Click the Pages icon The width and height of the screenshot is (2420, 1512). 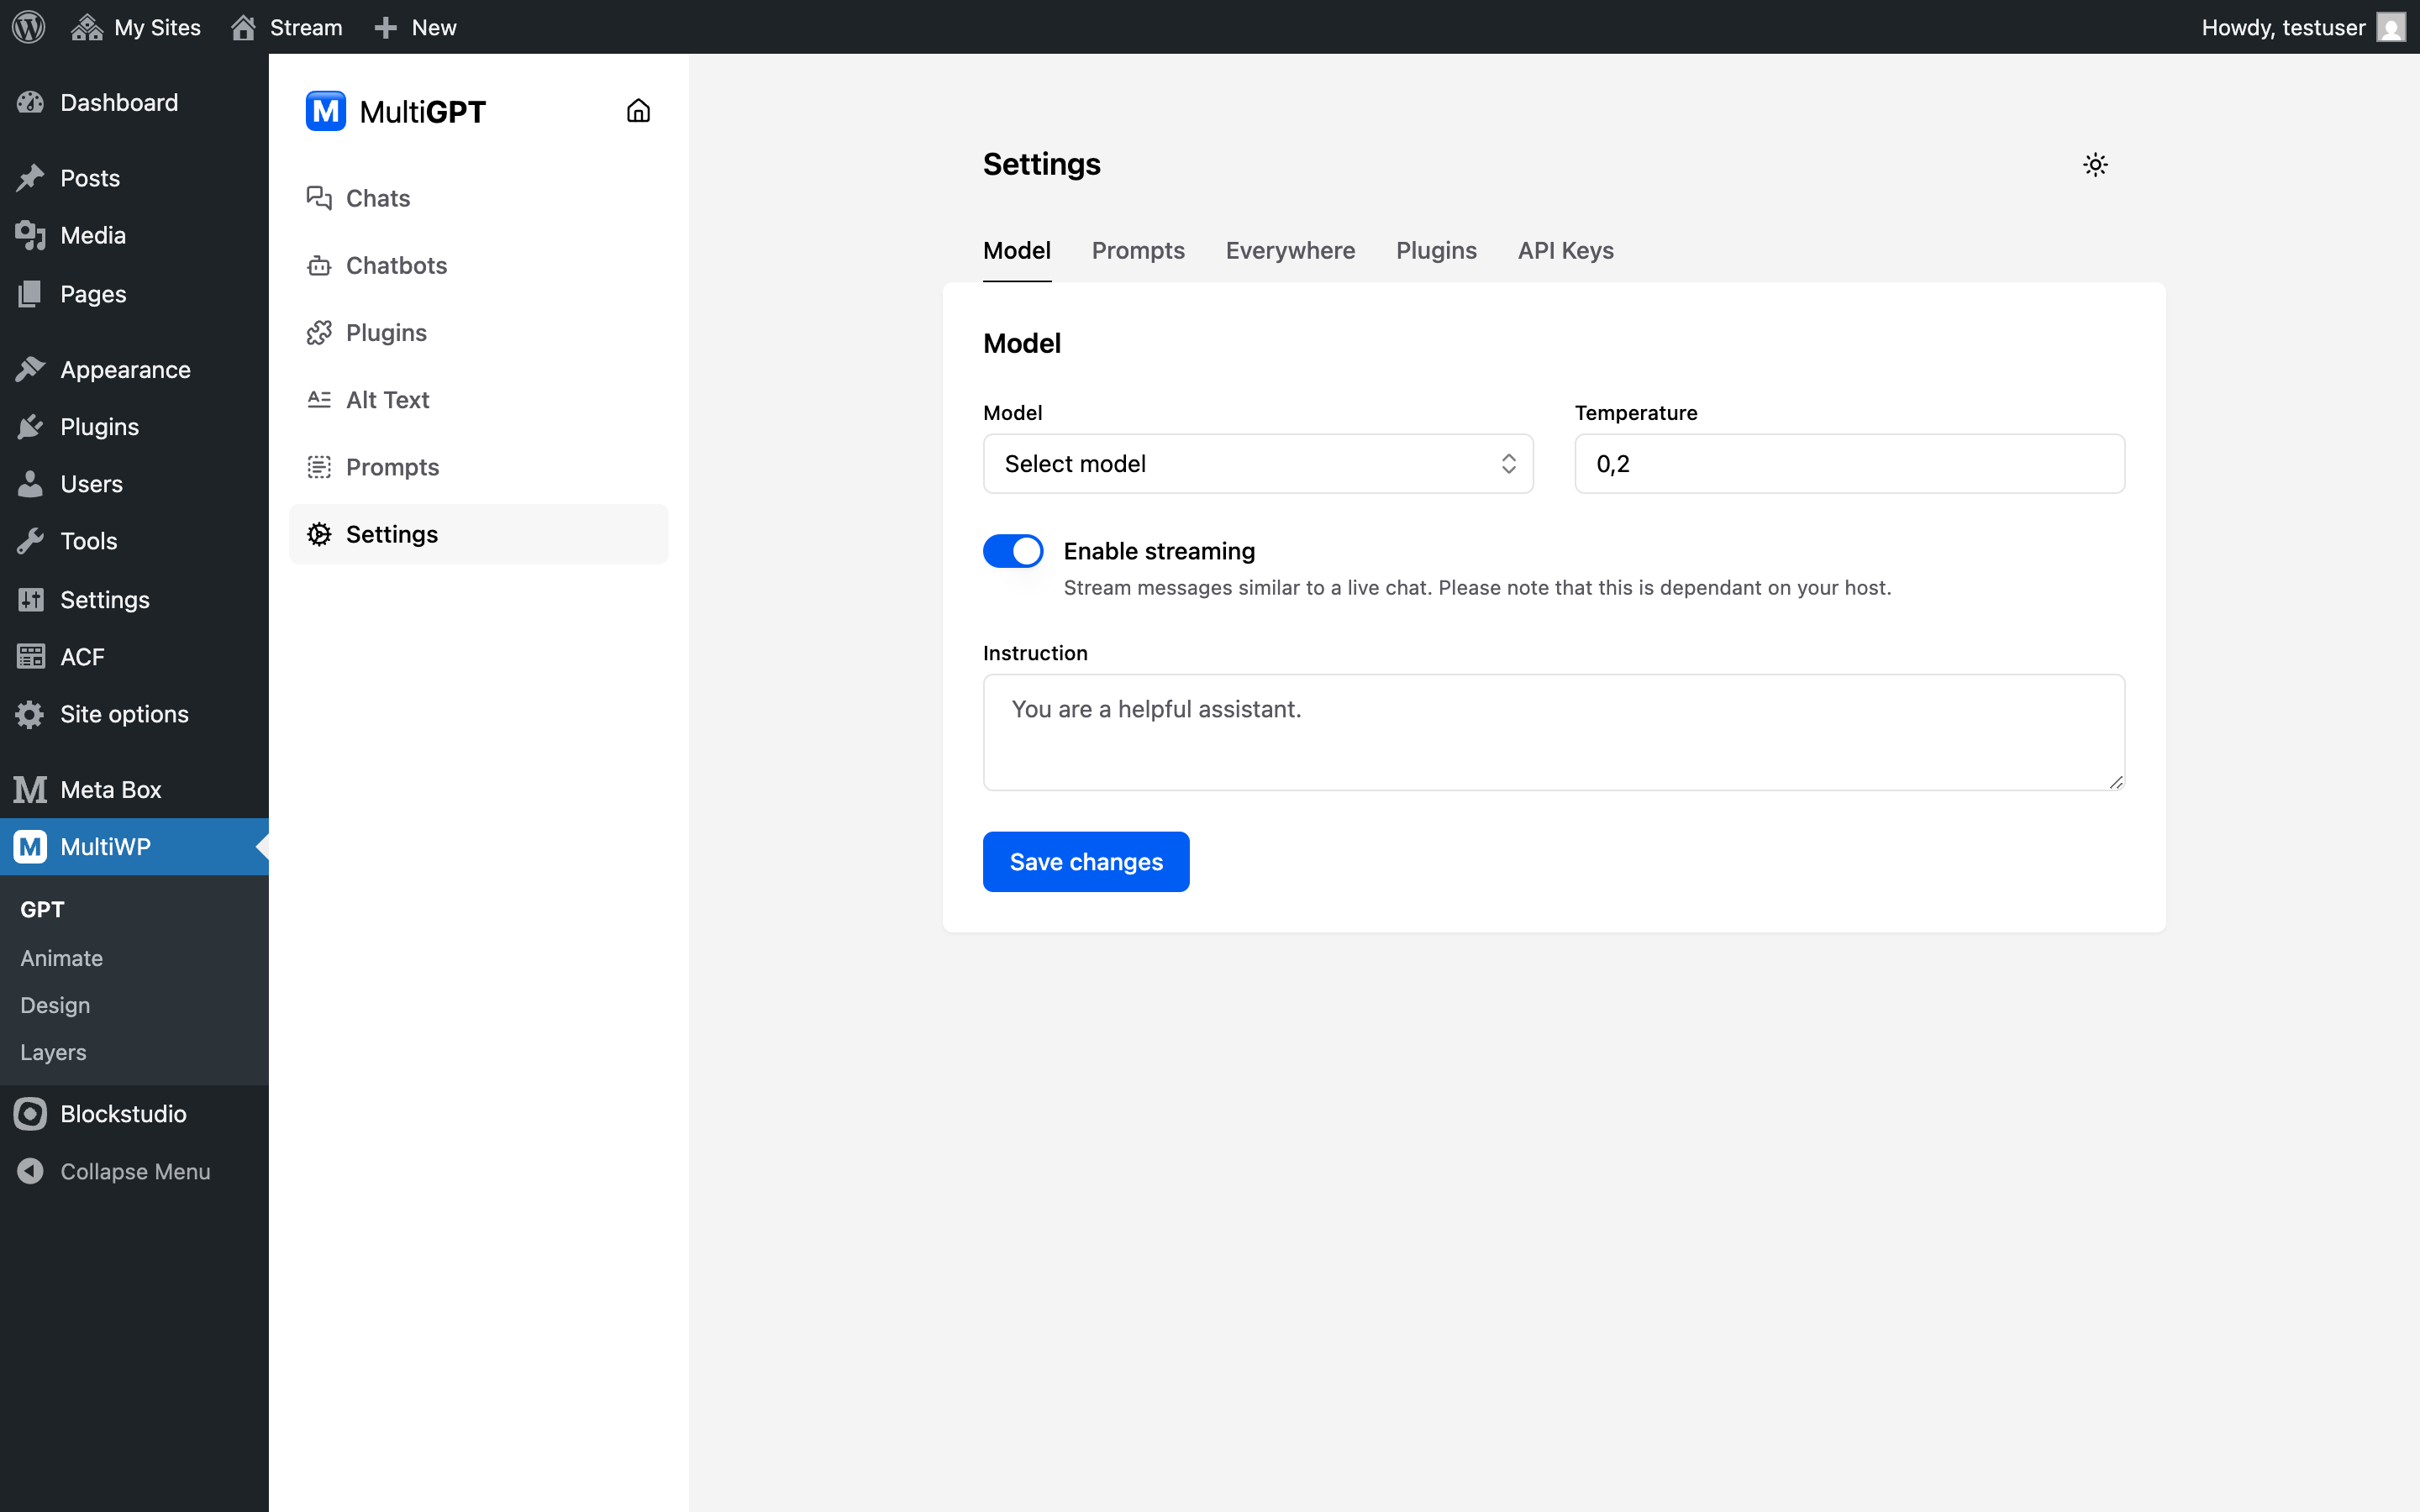(x=30, y=294)
